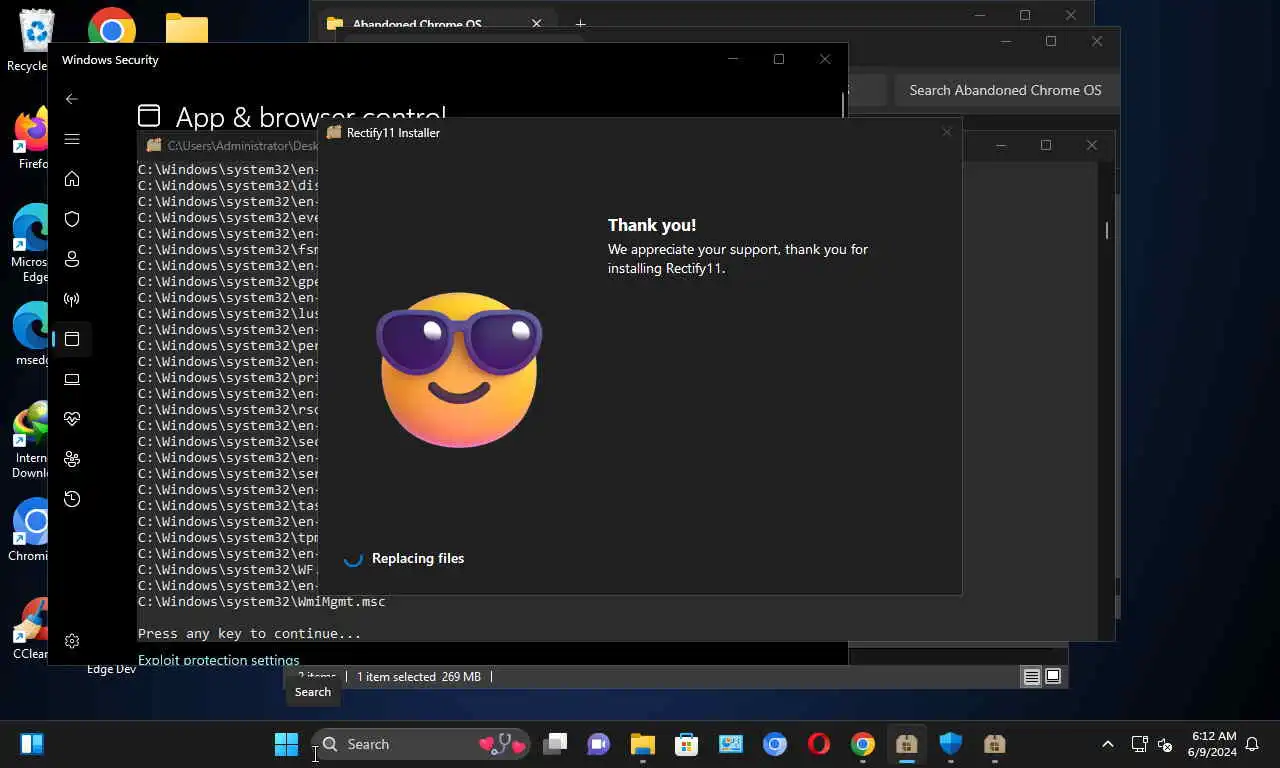Open Internet Download Manager desktop shortcut
This screenshot has width=1280, height=768.
pyautogui.click(x=30, y=440)
